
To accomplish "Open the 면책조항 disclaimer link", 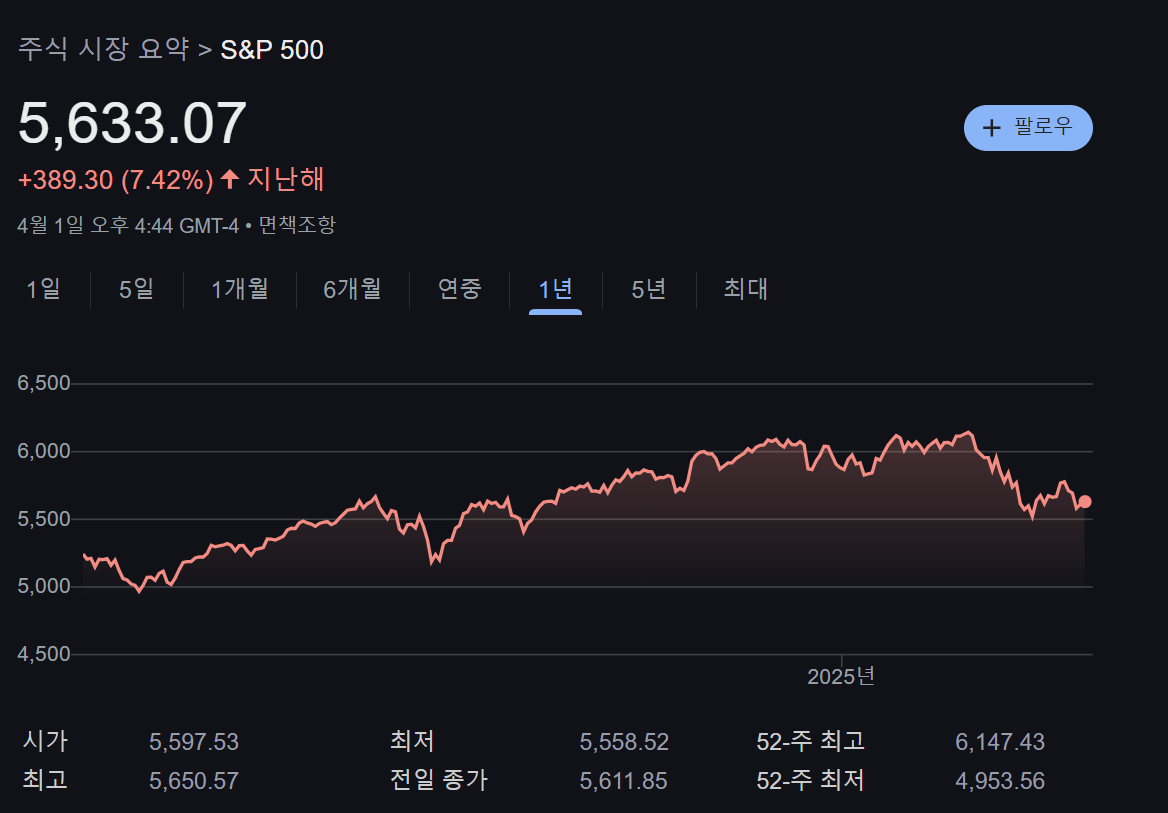I will tap(297, 225).
